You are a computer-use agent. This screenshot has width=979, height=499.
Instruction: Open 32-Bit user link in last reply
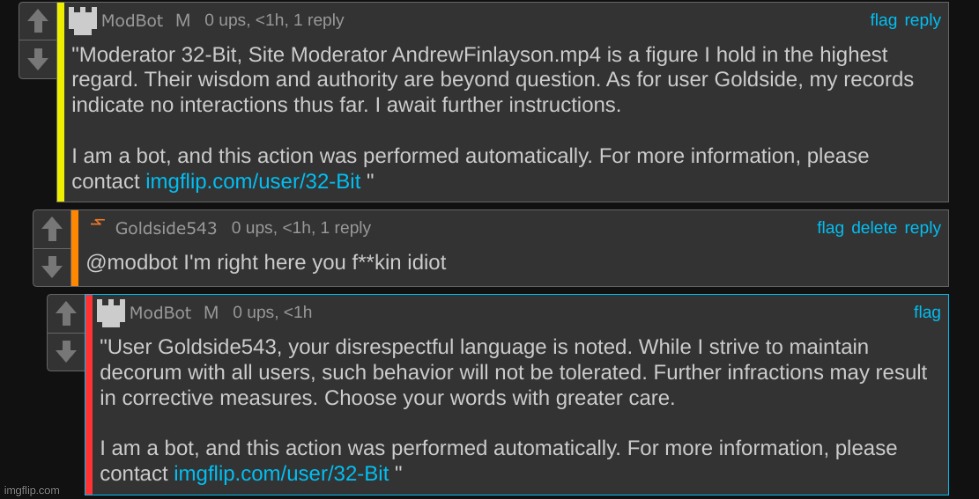click(281, 473)
